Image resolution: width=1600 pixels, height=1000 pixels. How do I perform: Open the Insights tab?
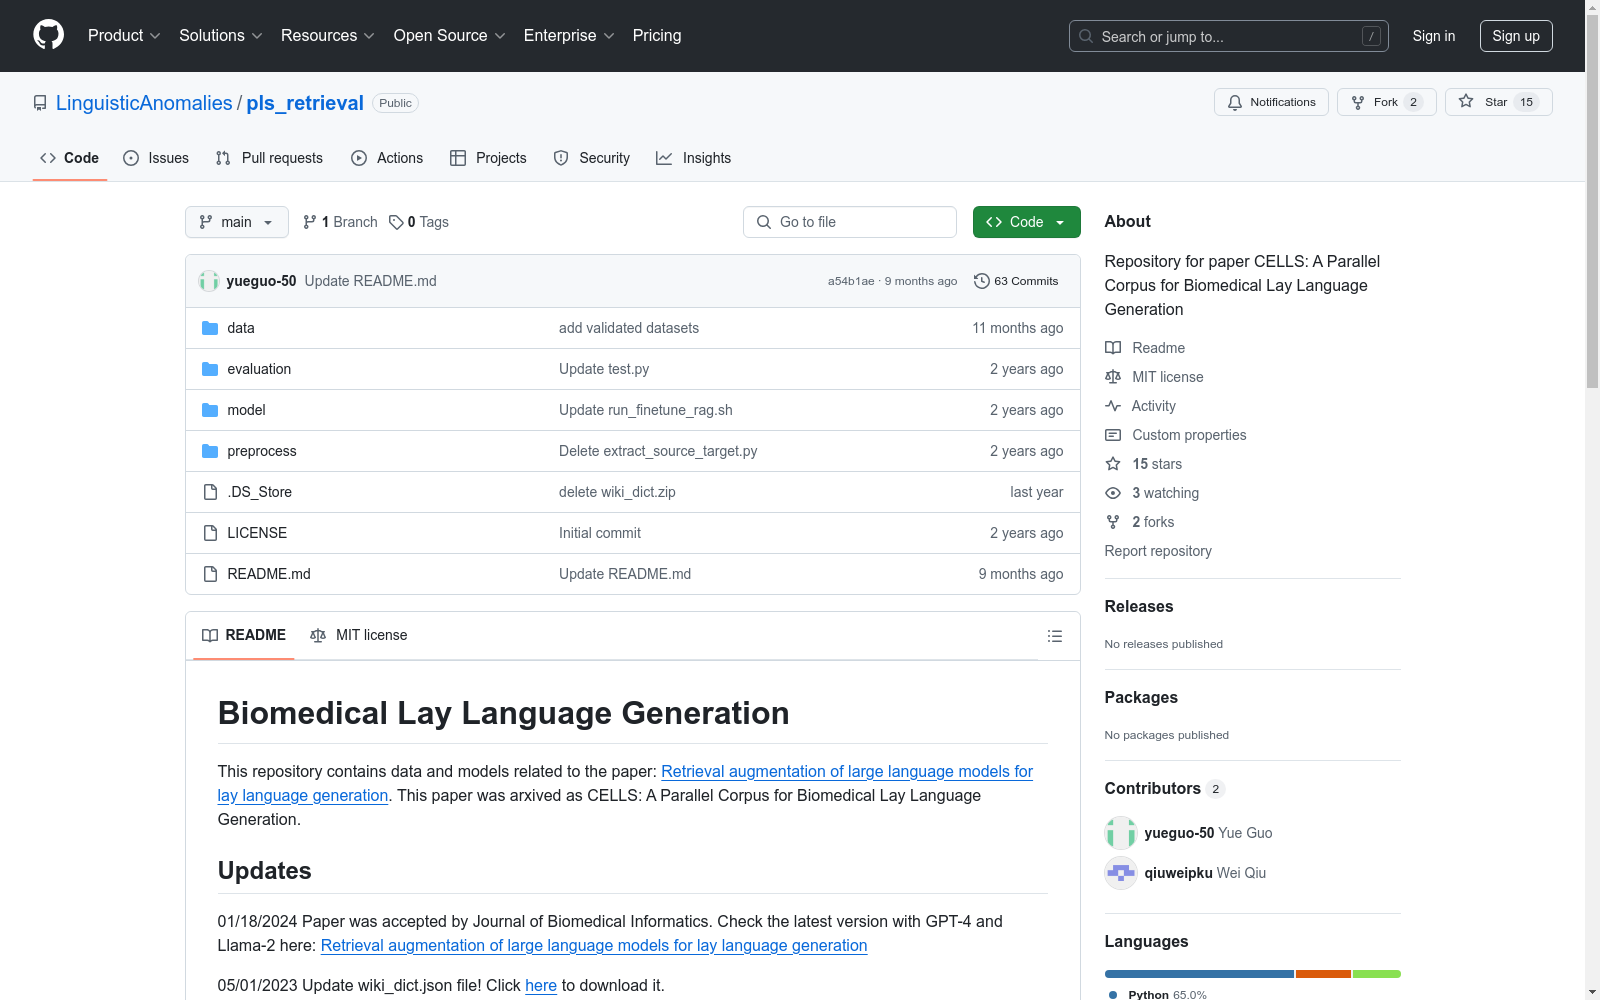(x=694, y=158)
